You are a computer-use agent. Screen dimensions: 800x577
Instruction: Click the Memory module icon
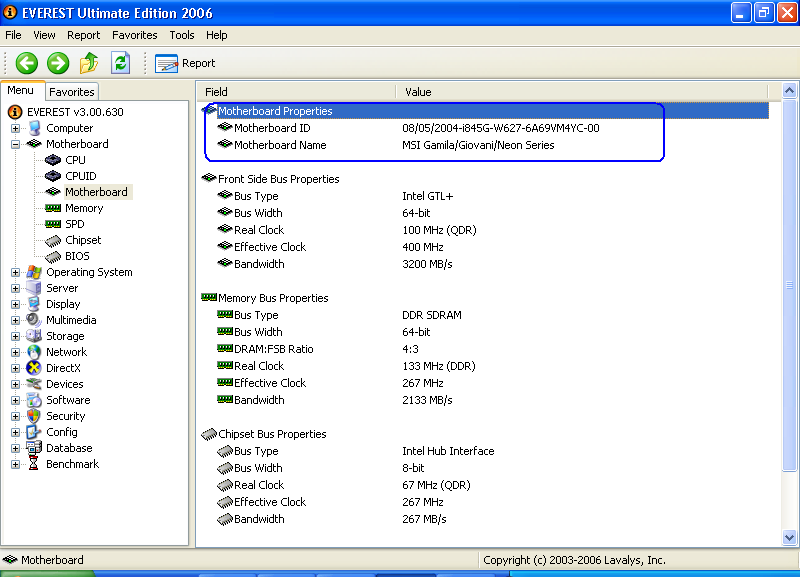(53, 208)
